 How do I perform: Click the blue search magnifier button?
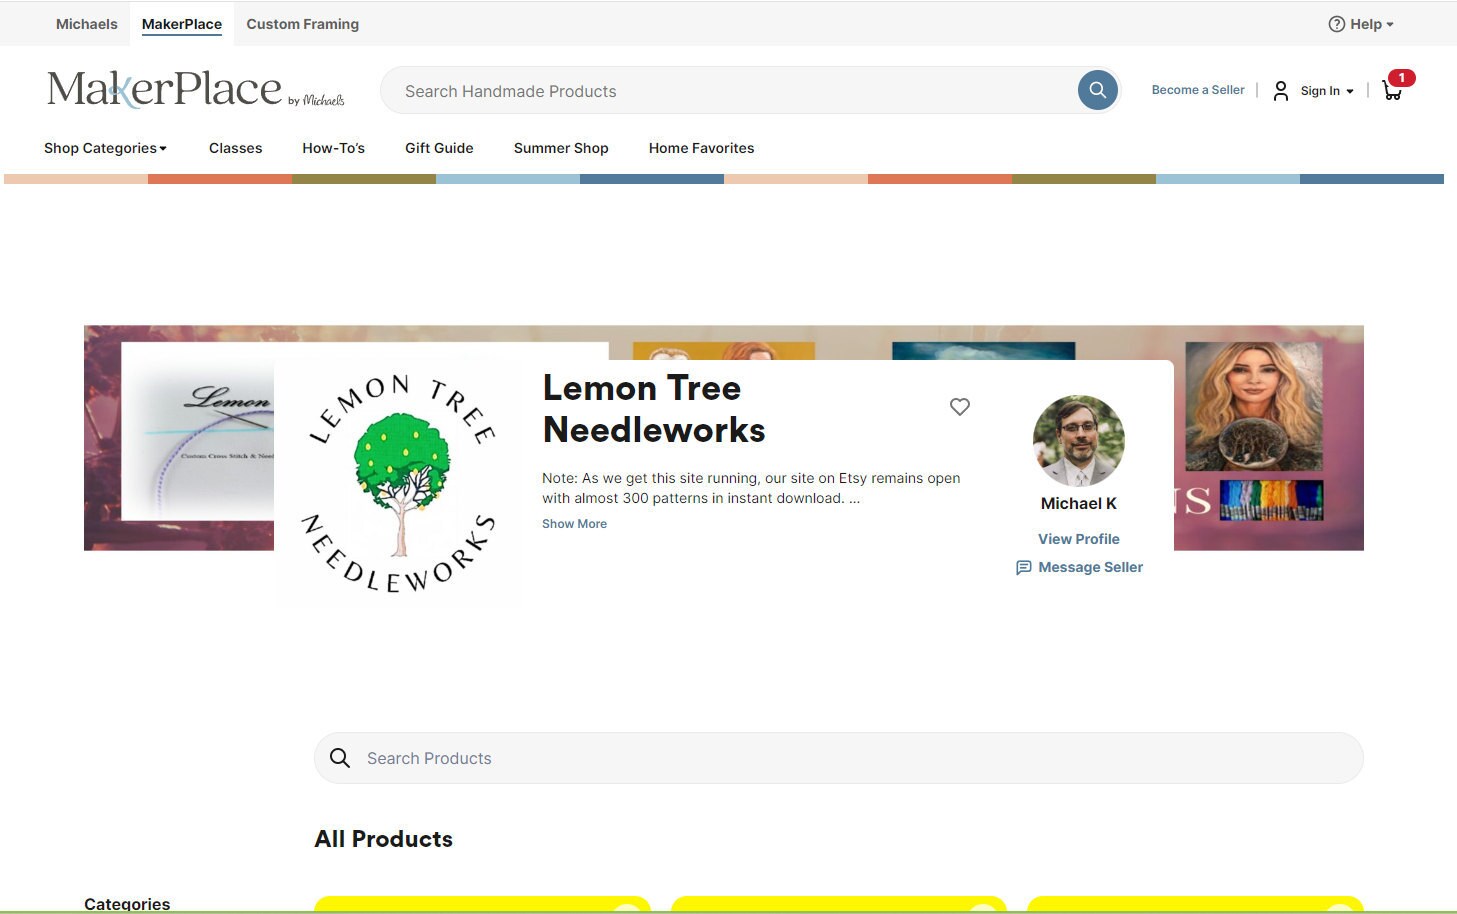pyautogui.click(x=1097, y=90)
